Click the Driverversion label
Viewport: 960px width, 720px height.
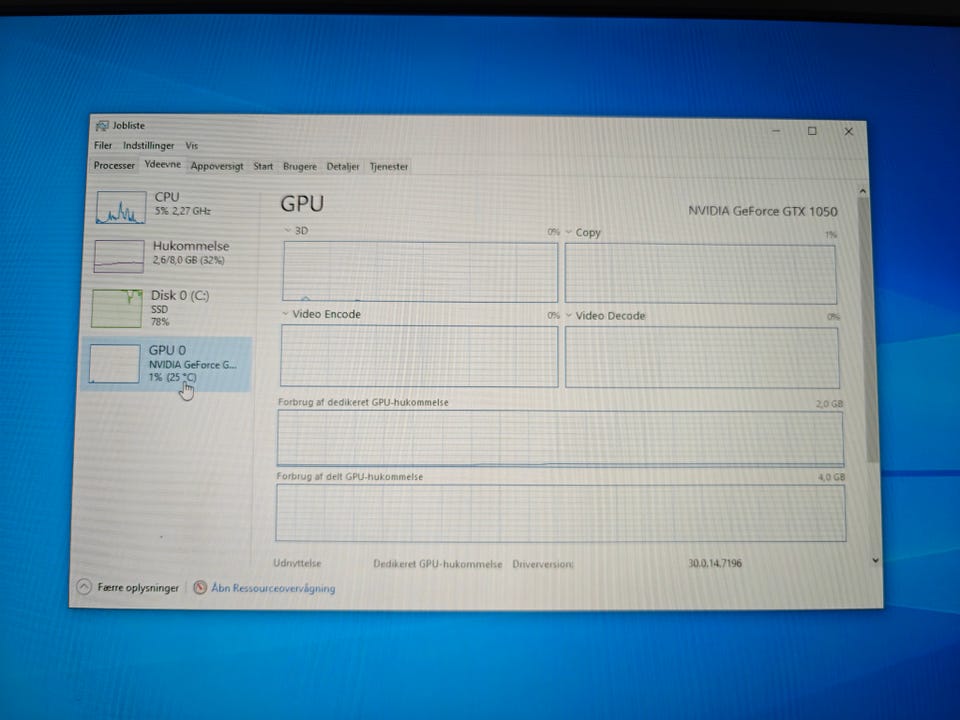point(543,564)
